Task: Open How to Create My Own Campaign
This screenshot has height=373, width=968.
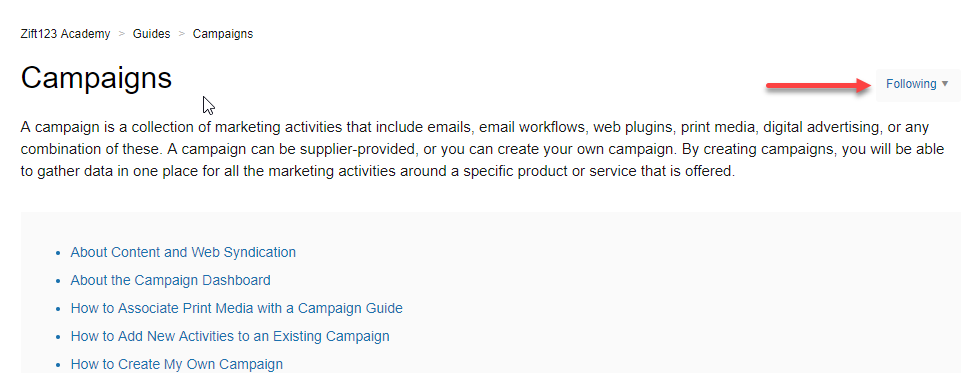Action: (x=177, y=364)
